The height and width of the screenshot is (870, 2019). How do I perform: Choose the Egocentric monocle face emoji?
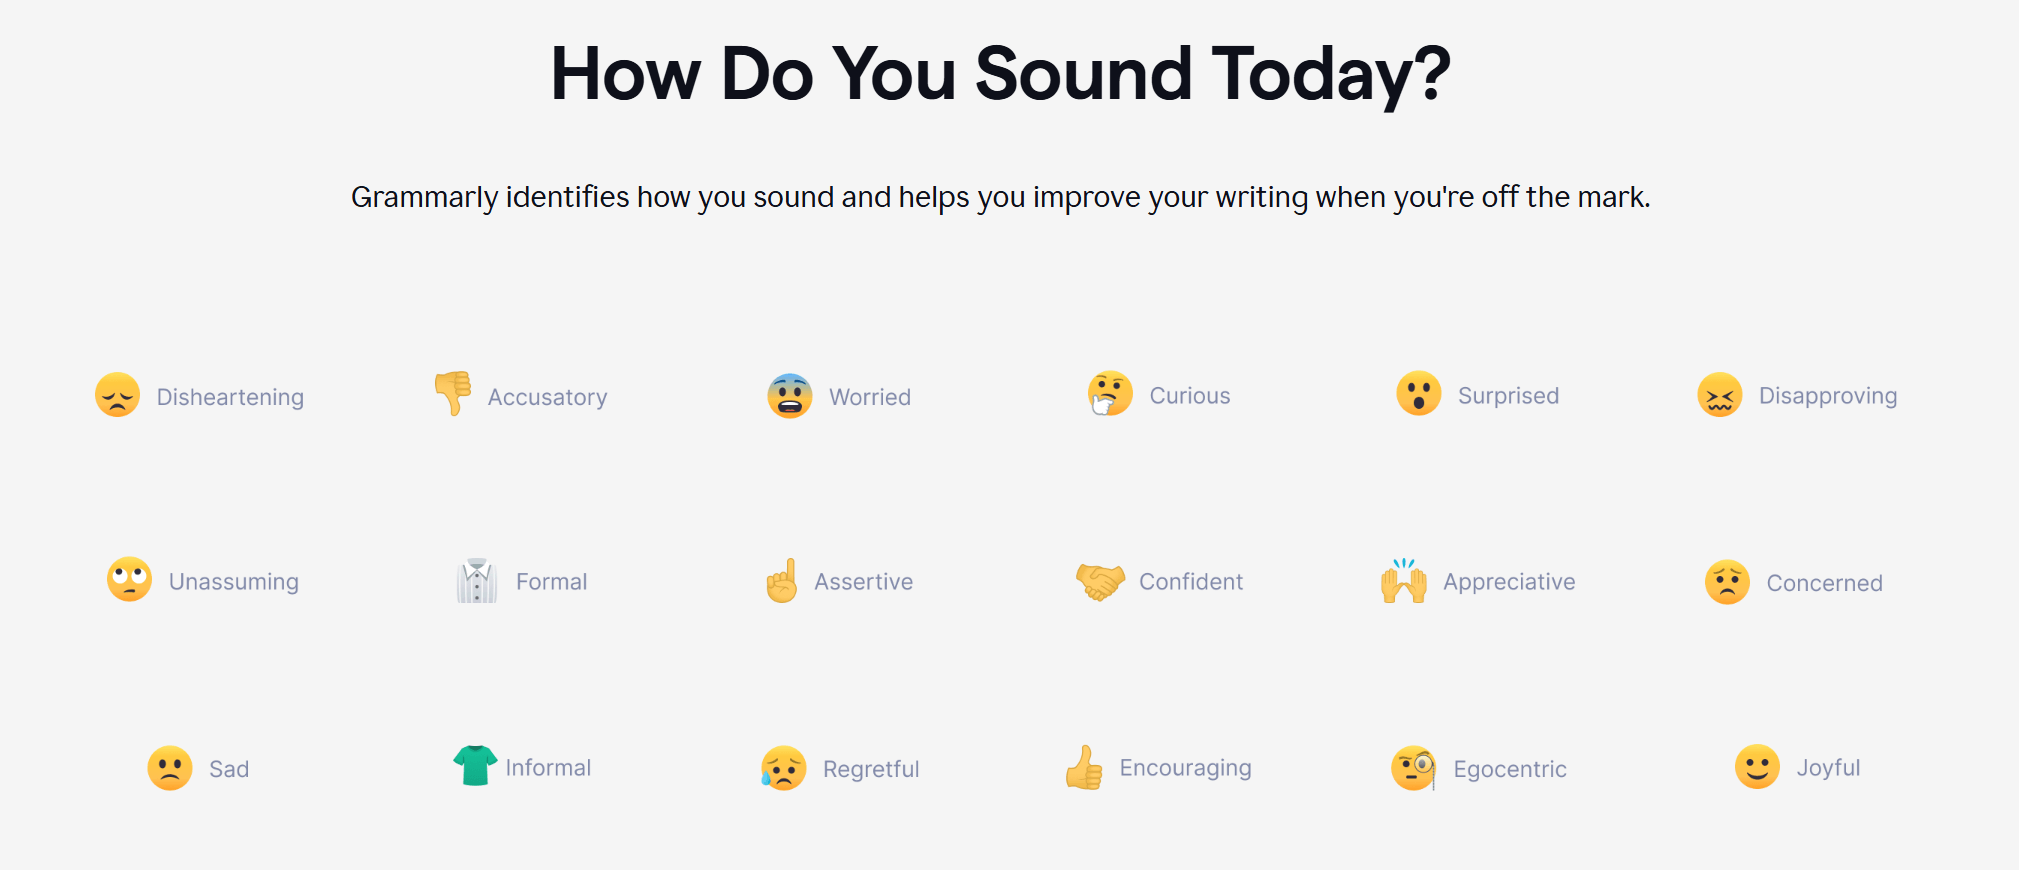pyautogui.click(x=1414, y=768)
